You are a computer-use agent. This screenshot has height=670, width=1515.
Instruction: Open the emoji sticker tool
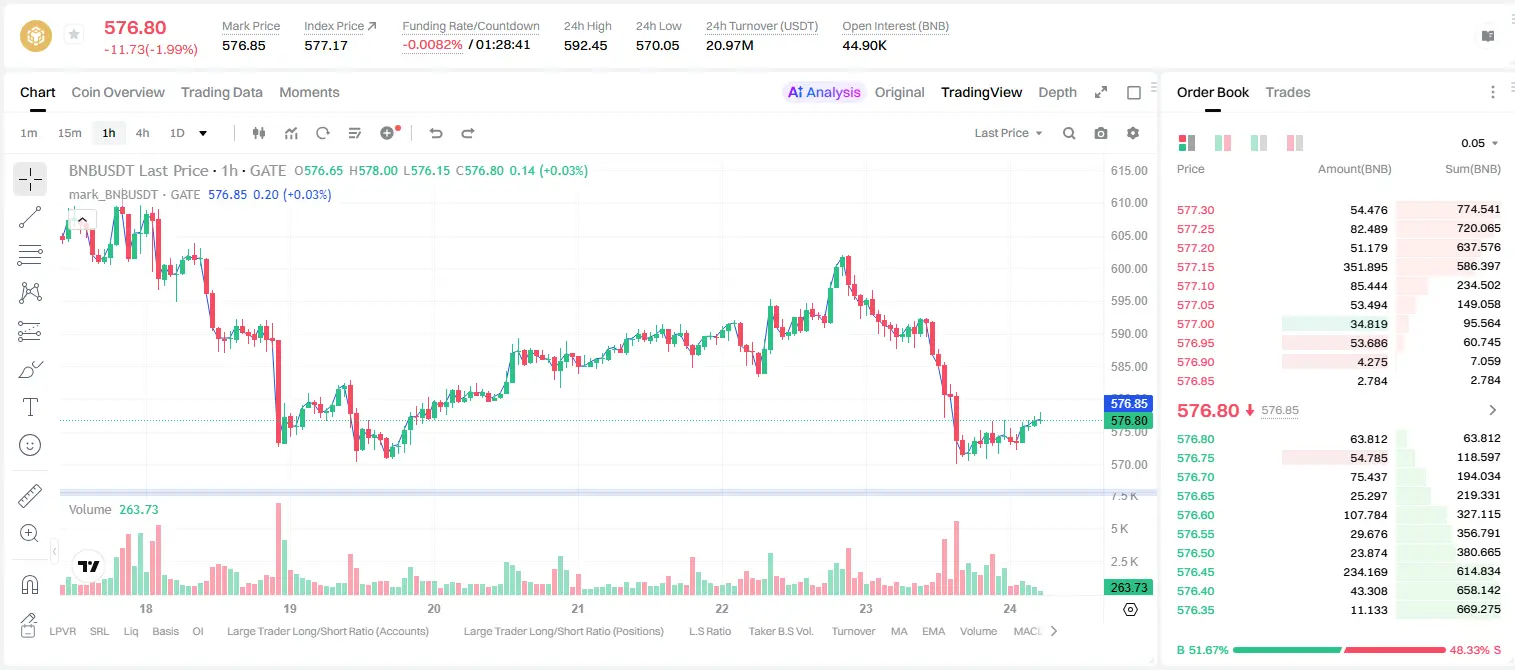(x=30, y=445)
